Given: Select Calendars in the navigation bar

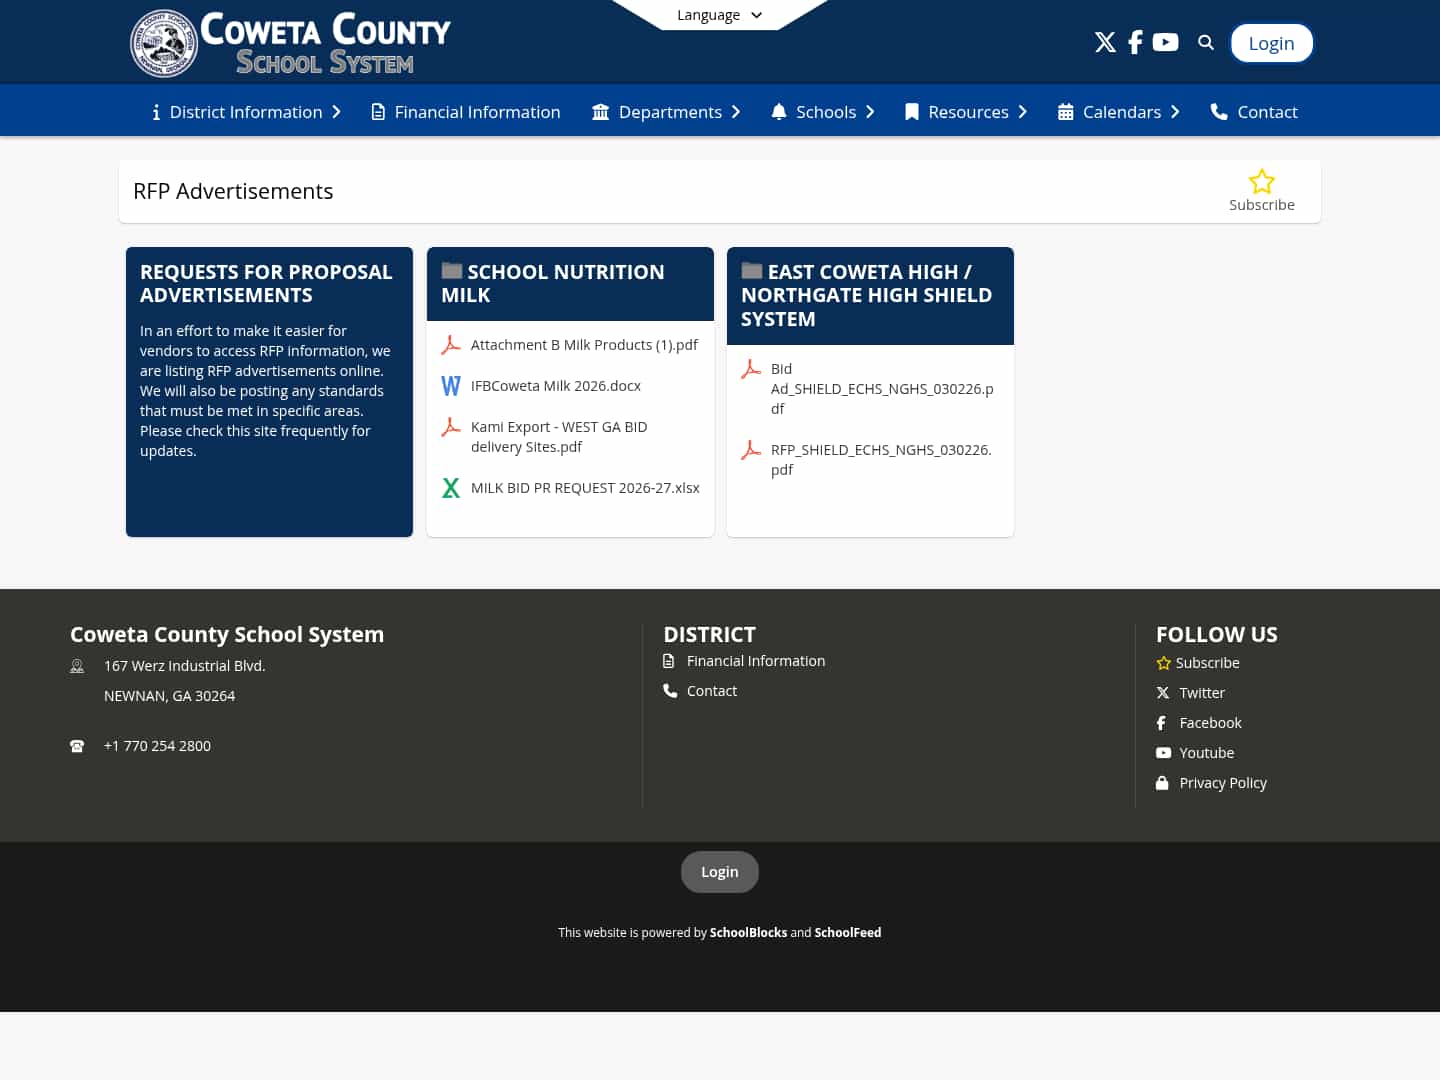Looking at the screenshot, I should pyautogui.click(x=1122, y=112).
